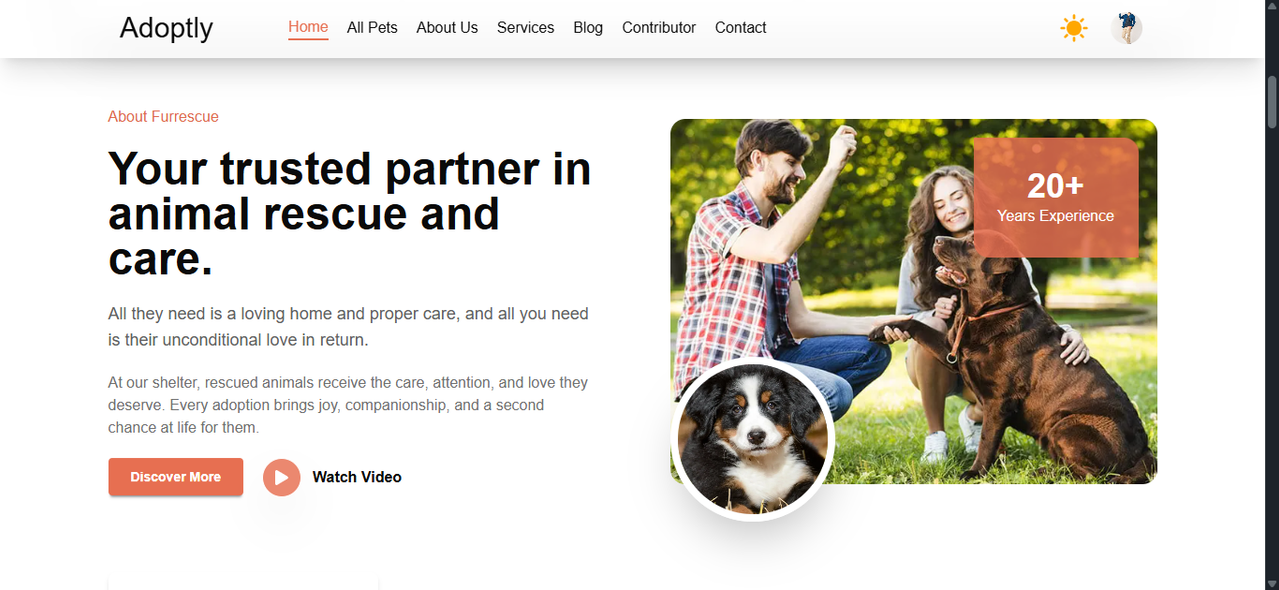Click the Watch Video text link
The height and width of the screenshot is (590, 1279).
click(x=357, y=477)
